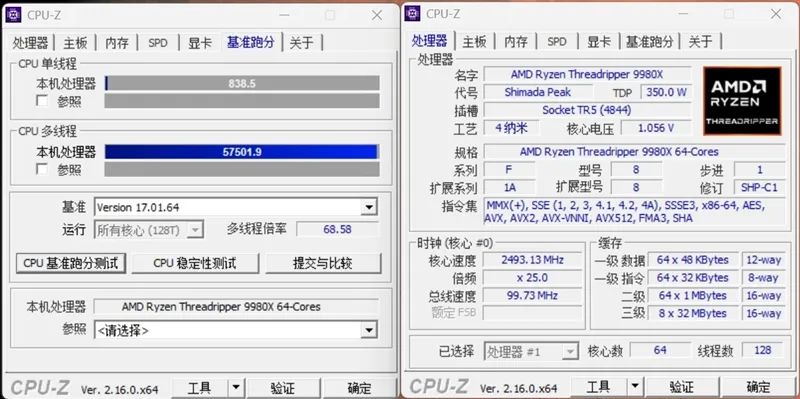Viewport: 800px width, 399px height.
Task: Click 本机处理器 field Threadripper 9980X 64-Cores
Action: coord(236,307)
